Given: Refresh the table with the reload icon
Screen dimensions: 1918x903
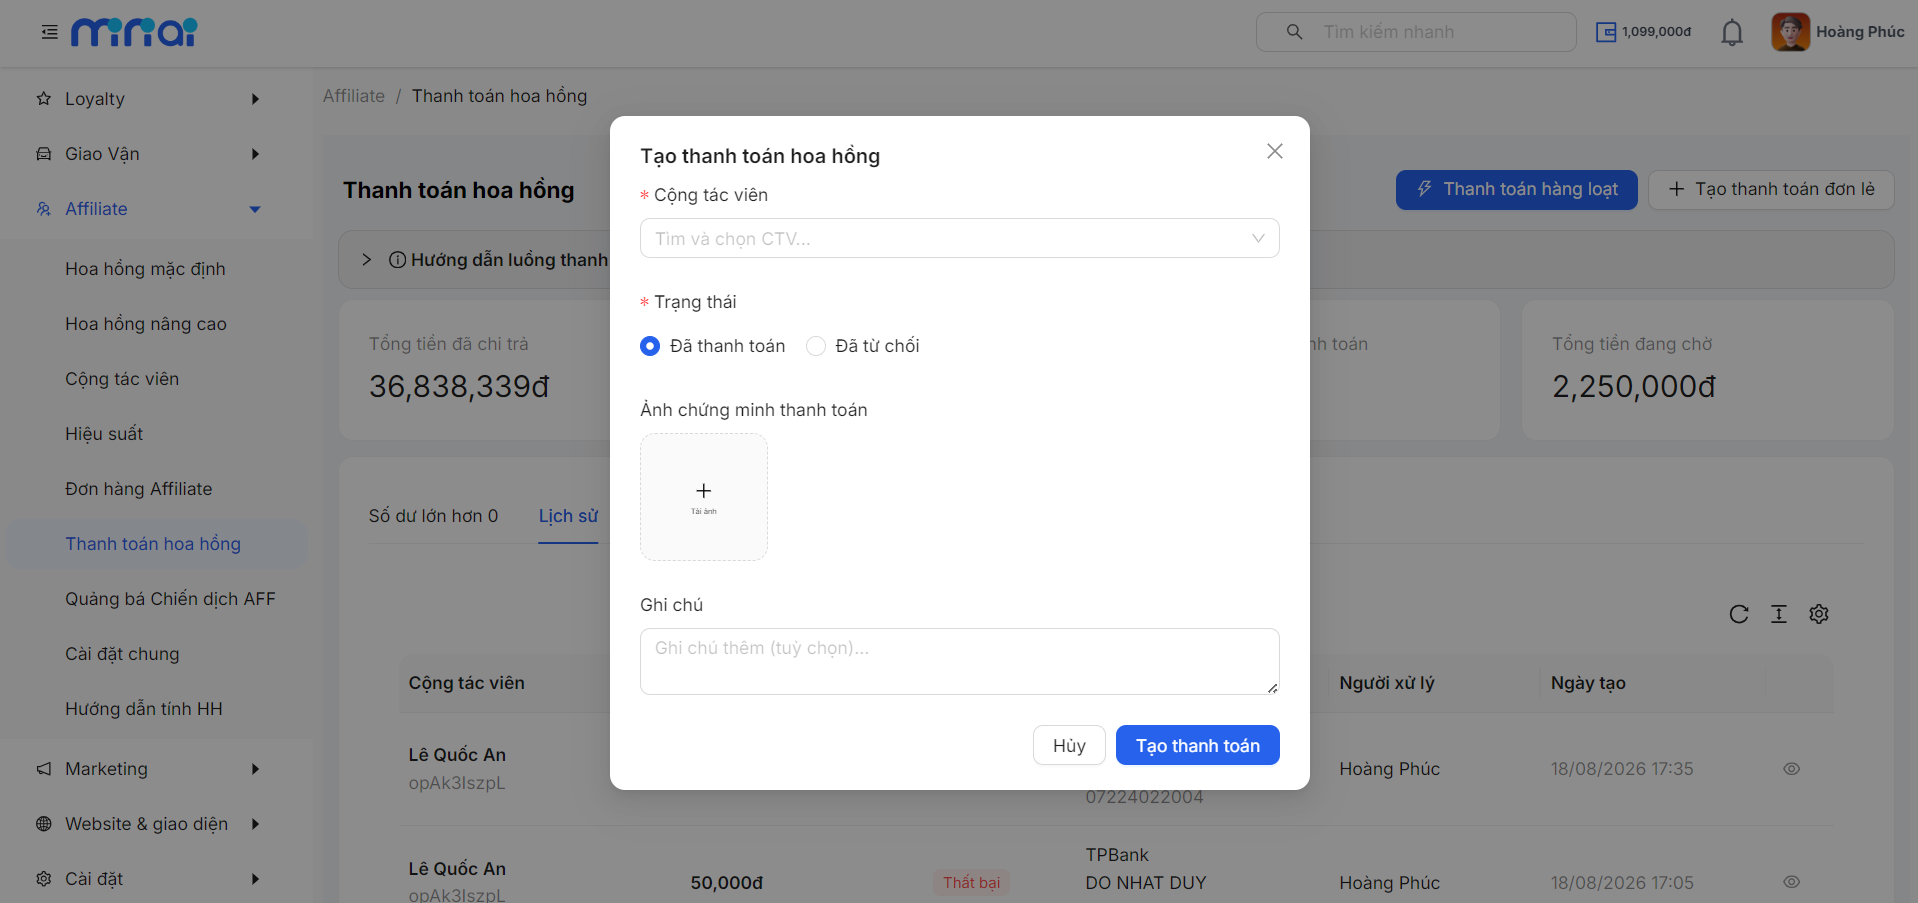Looking at the screenshot, I should (x=1739, y=614).
